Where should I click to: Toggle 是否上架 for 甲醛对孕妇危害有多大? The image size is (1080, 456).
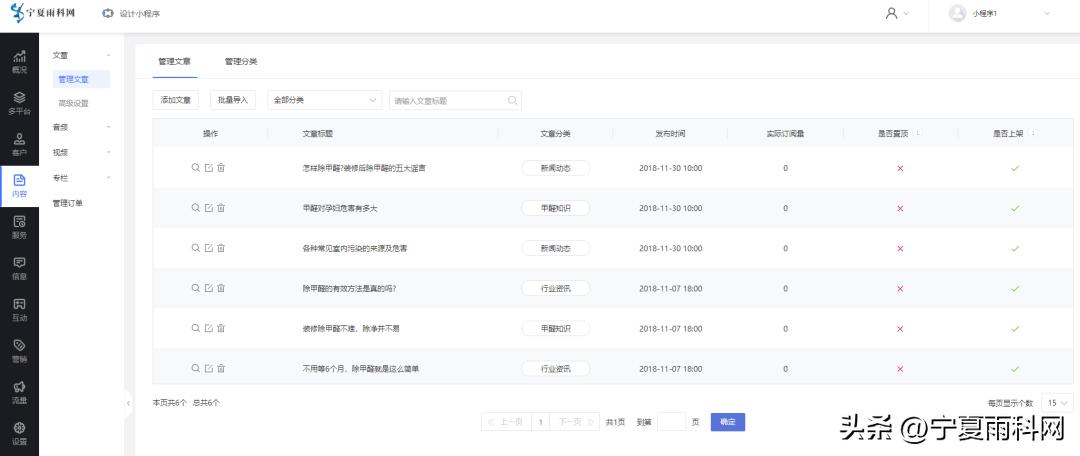pos(1014,208)
